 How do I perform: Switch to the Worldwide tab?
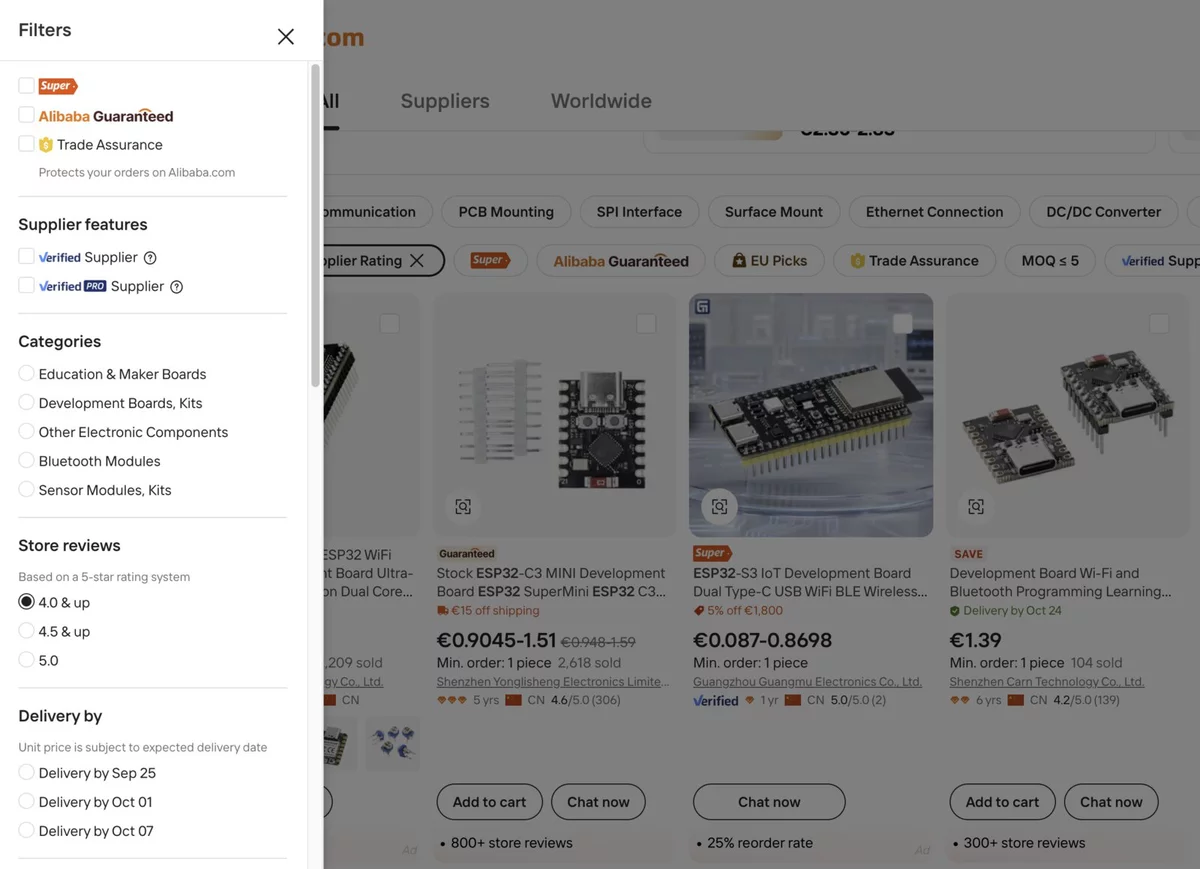pyautogui.click(x=601, y=101)
